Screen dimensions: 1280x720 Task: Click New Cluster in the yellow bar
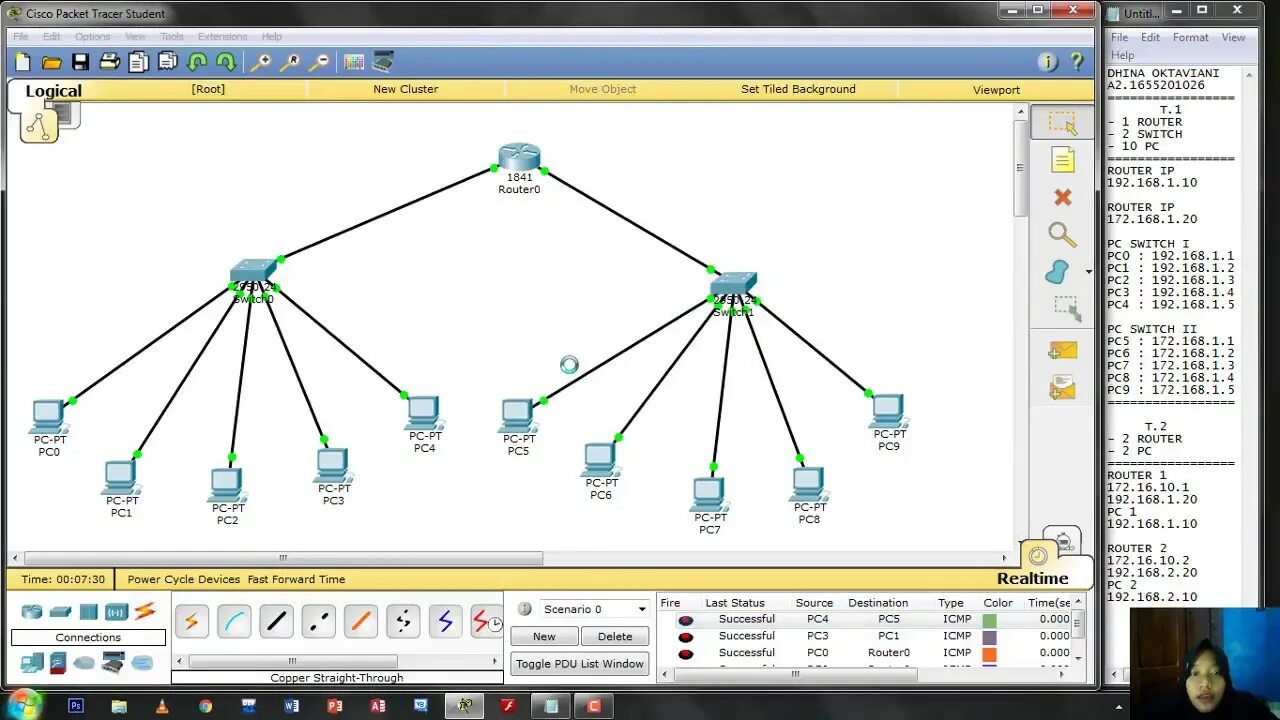tap(406, 89)
